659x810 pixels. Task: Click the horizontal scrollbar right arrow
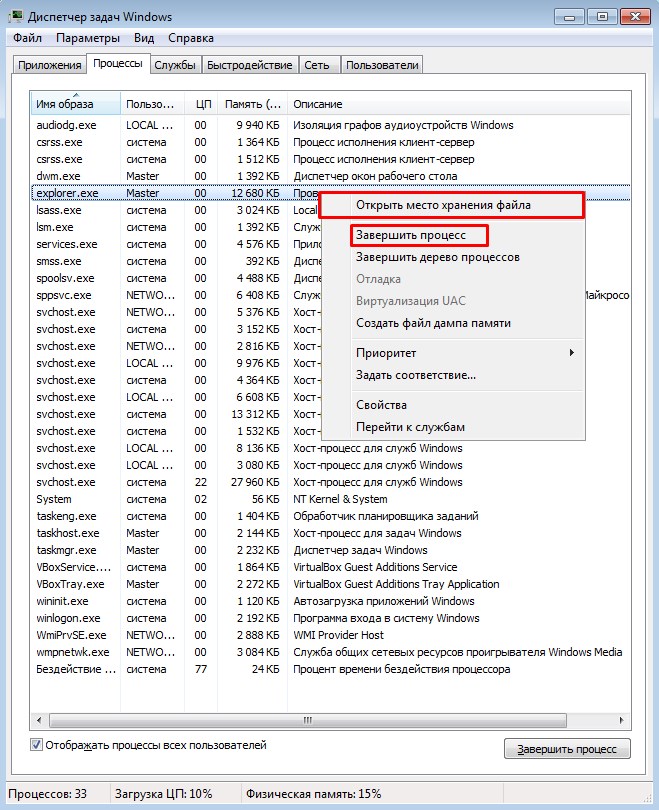[621, 720]
